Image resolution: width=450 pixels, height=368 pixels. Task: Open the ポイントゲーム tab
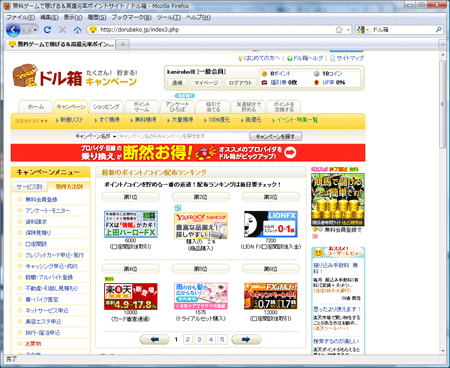tap(142, 107)
